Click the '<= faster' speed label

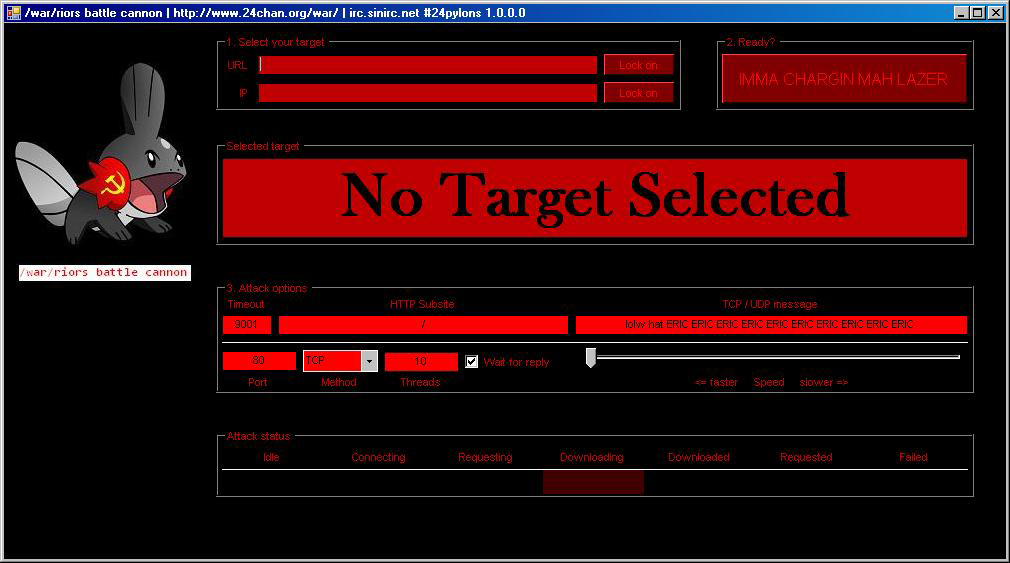click(x=716, y=383)
